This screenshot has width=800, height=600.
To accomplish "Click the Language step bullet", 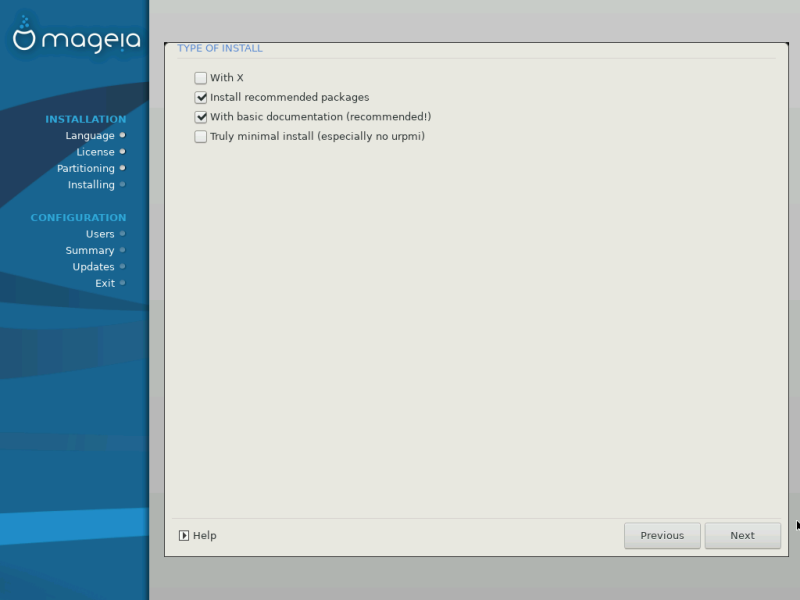I will coord(122,135).
